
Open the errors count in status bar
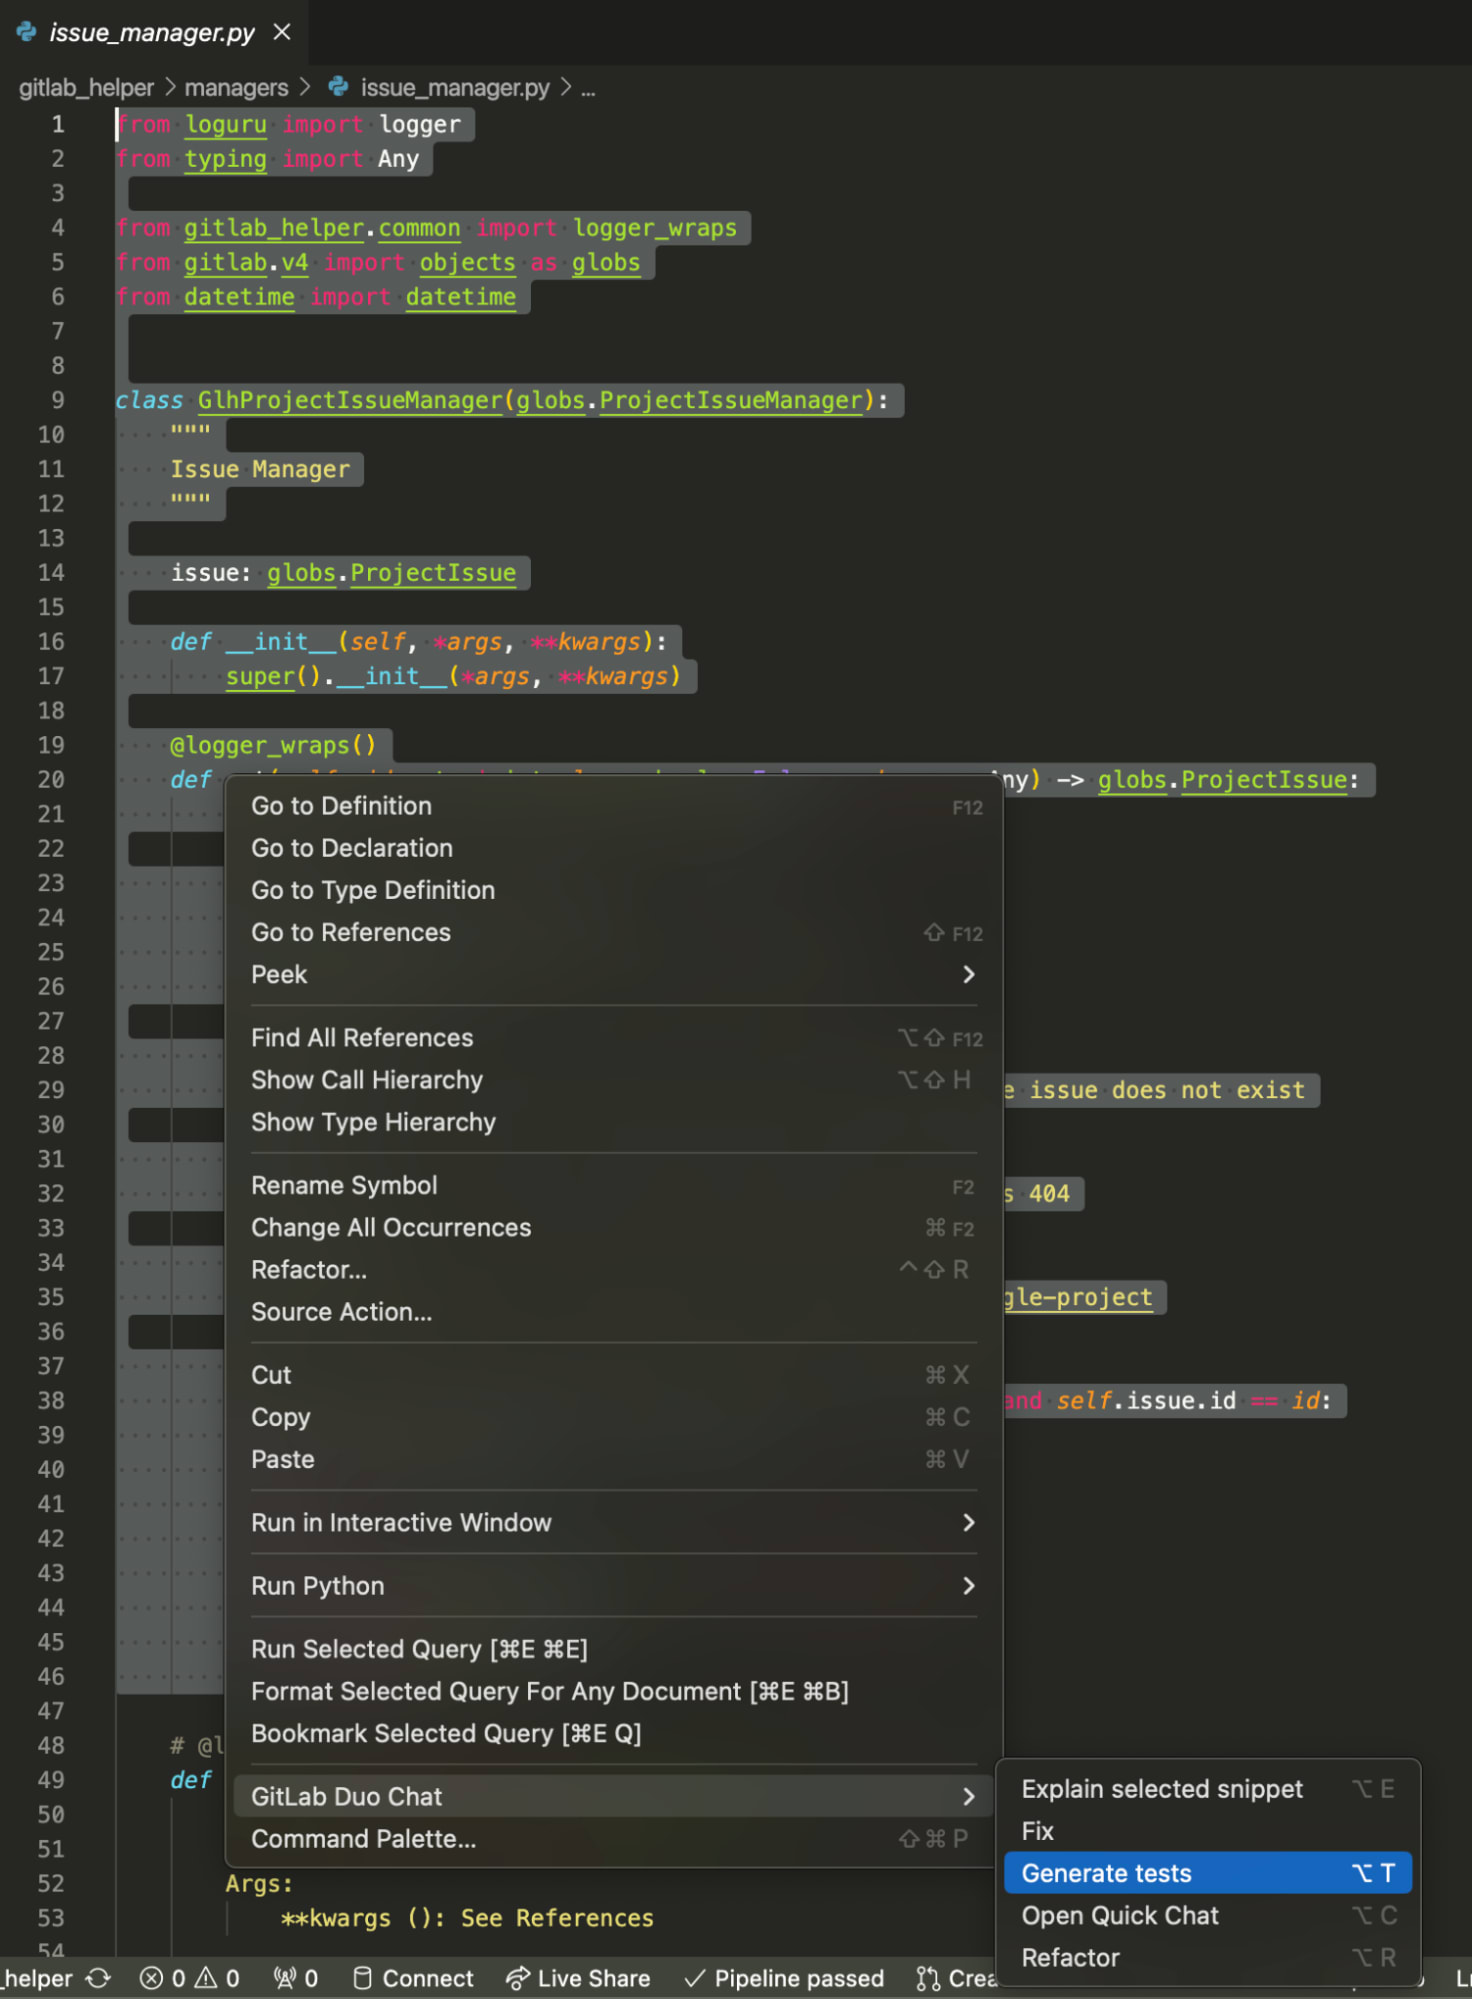tap(162, 1978)
